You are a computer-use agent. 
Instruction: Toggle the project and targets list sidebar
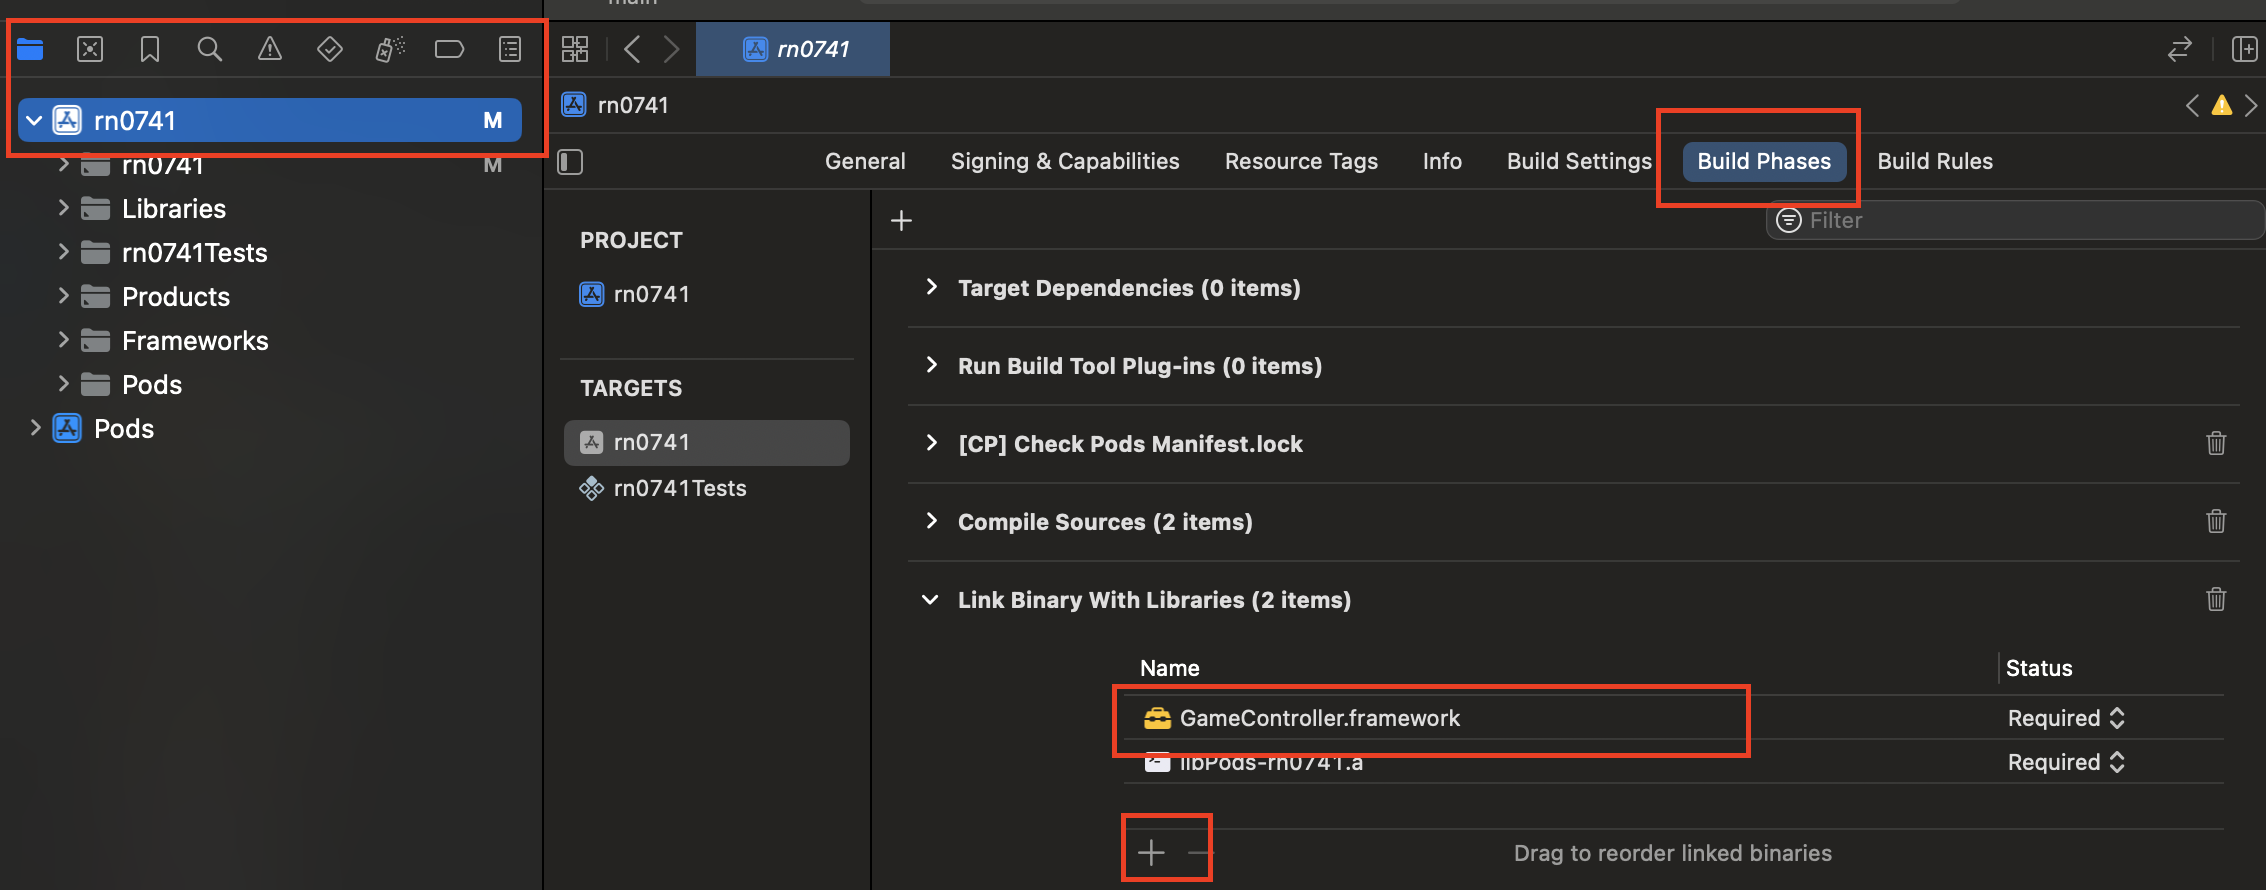[570, 162]
